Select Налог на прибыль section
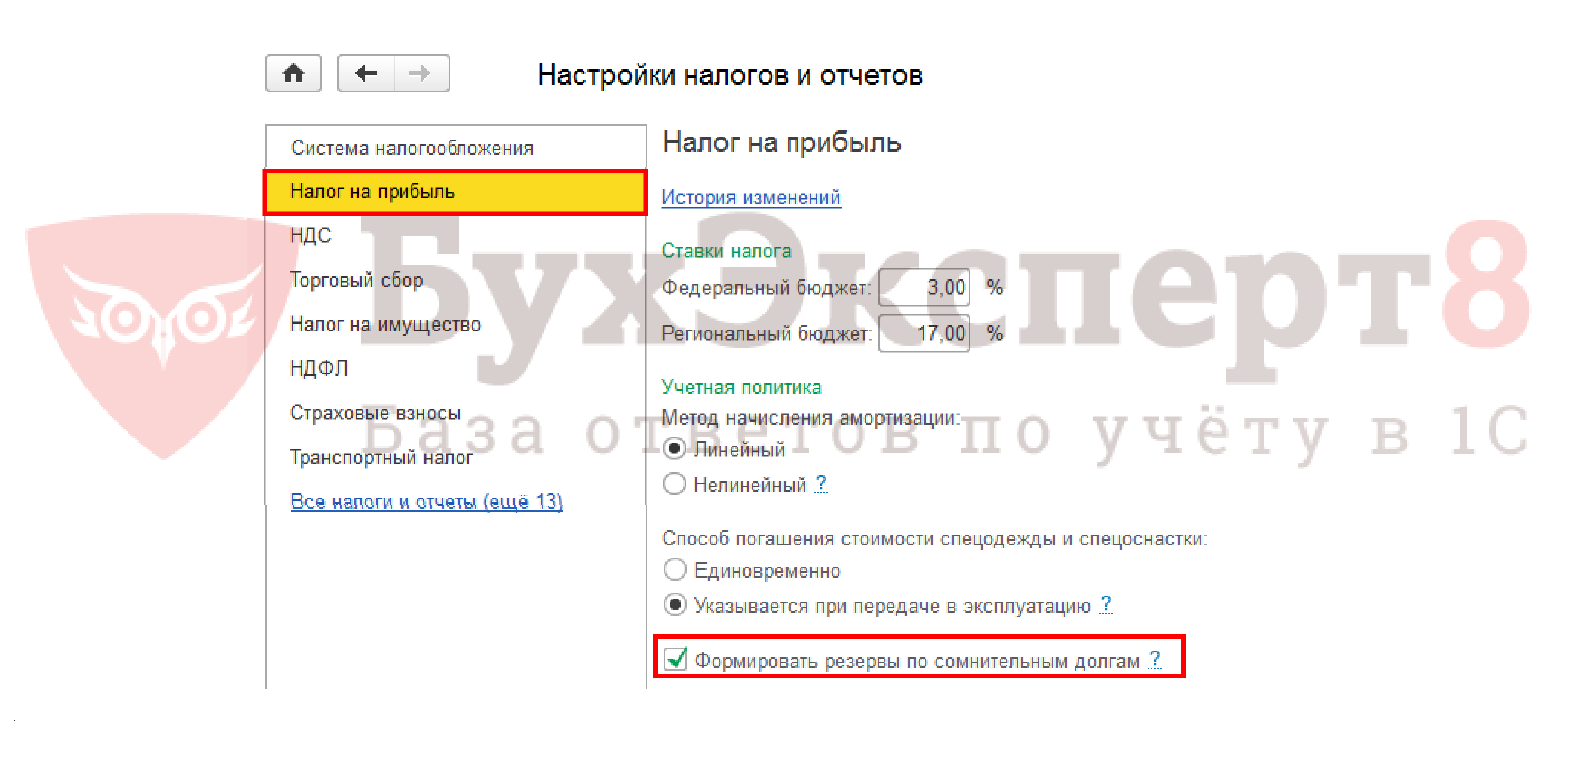 click(372, 191)
